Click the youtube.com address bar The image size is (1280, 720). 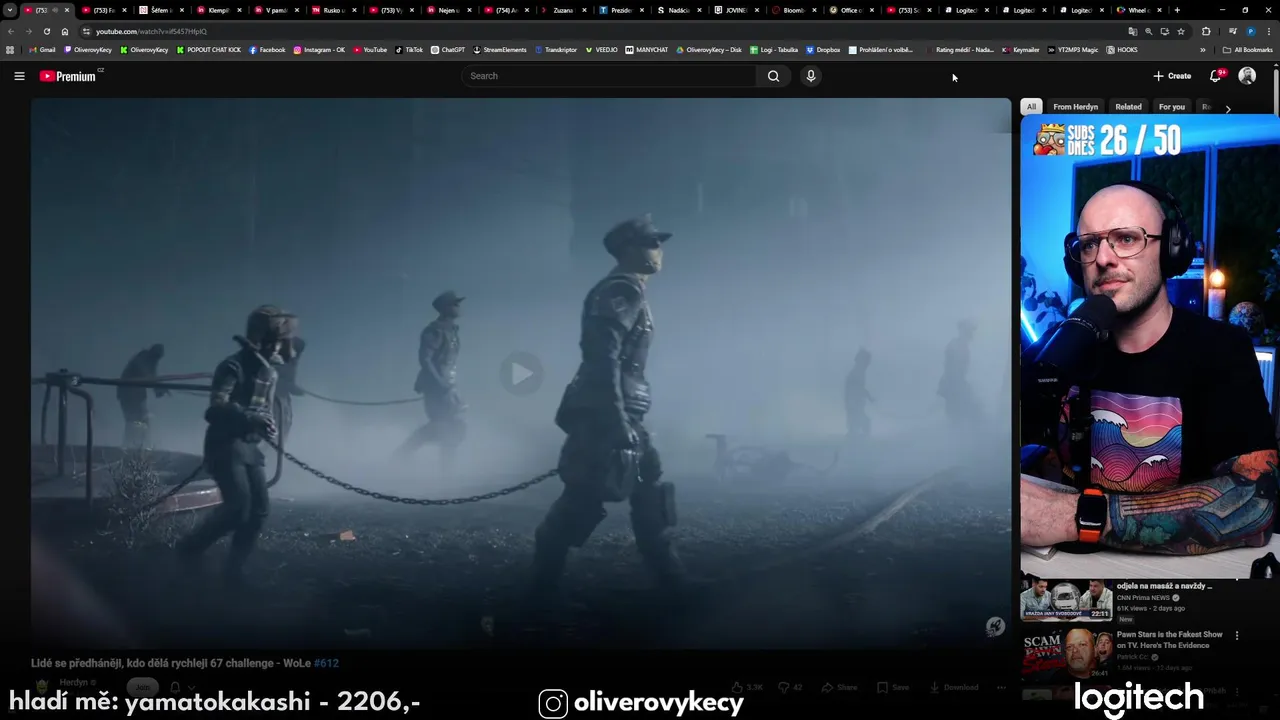point(600,31)
